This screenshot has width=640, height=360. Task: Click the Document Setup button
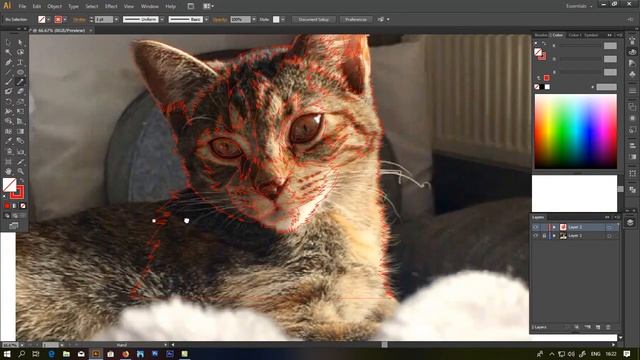[x=313, y=20]
